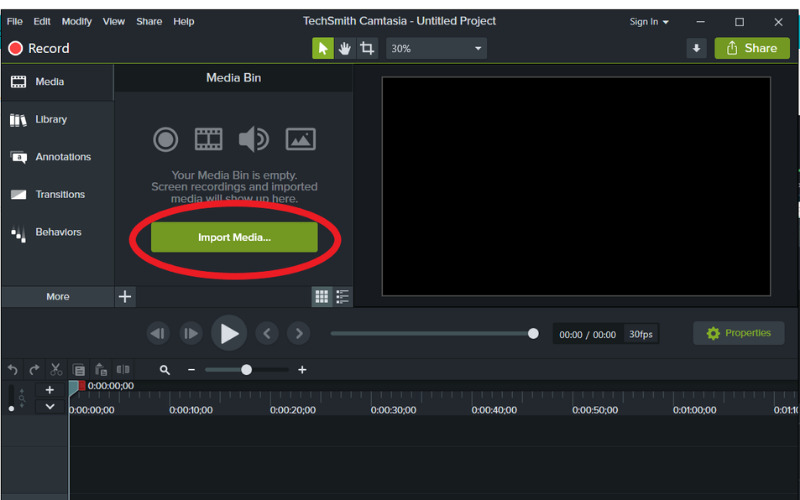
Task: Open the 30% canvas zoom dropdown
Action: click(436, 48)
